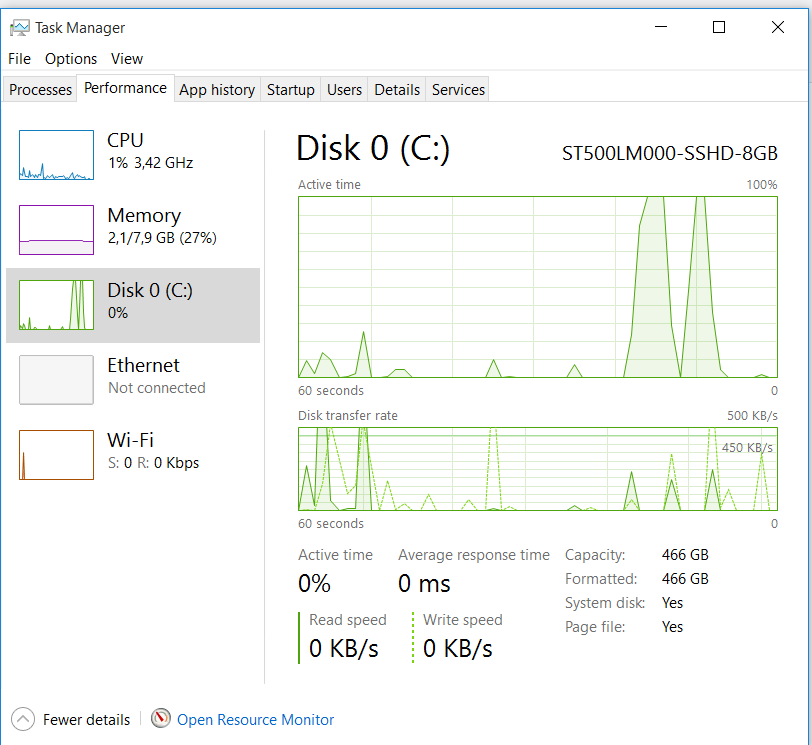Open the Wi-Fi graph thumbnail
Screen dimensions: 812x745
(x=56, y=455)
